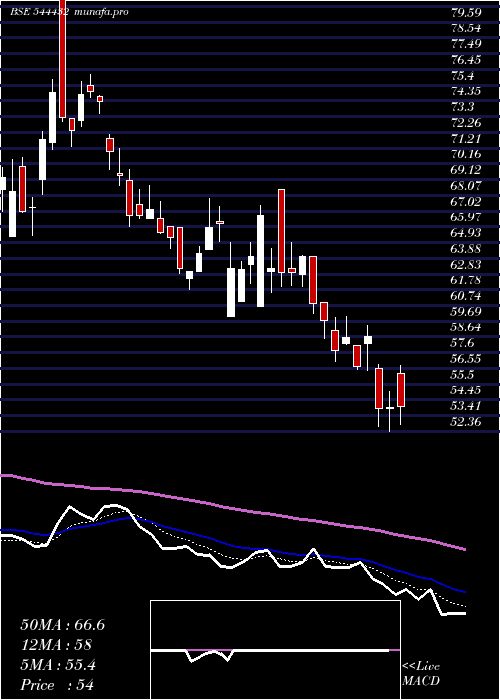This screenshot has width=500, height=700.
Task: Click the <<Live MACD label
Action: click(x=421, y=674)
